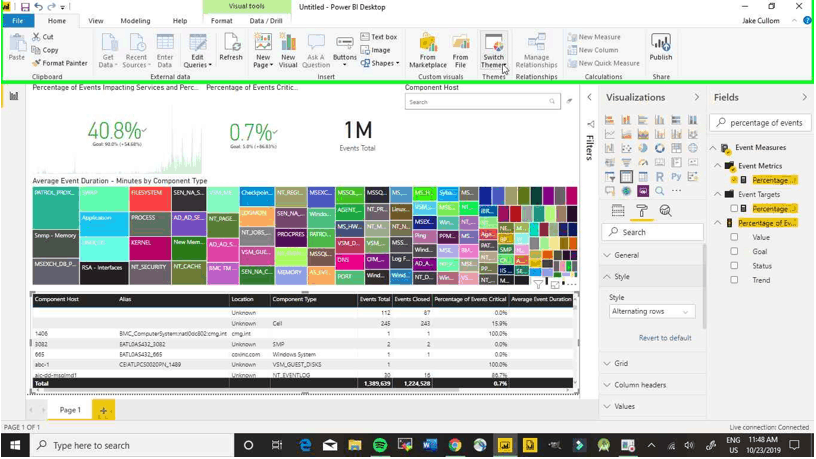Check the Trend field checkbox
Screen dimensions: 816x459
(734, 280)
